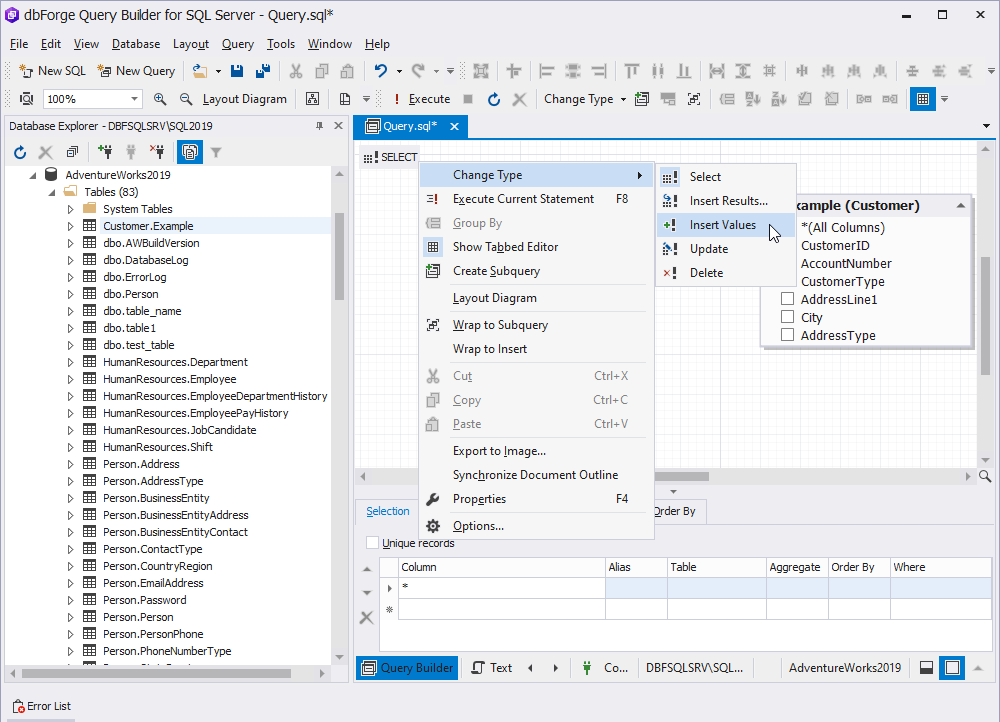Click the Save floppy disk icon
Screen dimensions: 1000x722
[x=237, y=71]
